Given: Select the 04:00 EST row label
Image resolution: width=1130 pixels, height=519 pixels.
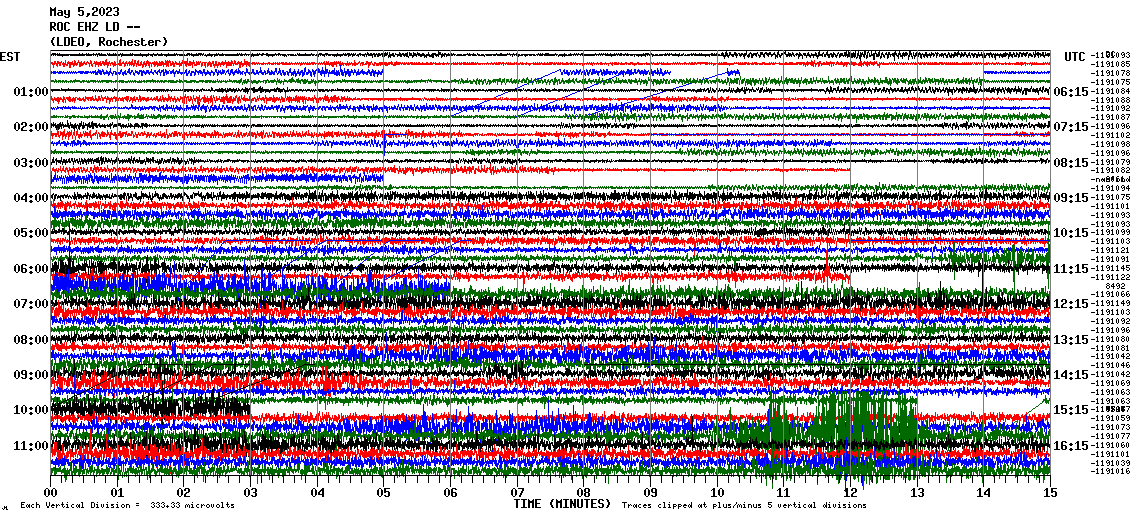Looking at the screenshot, I should pyautogui.click(x=31, y=198).
